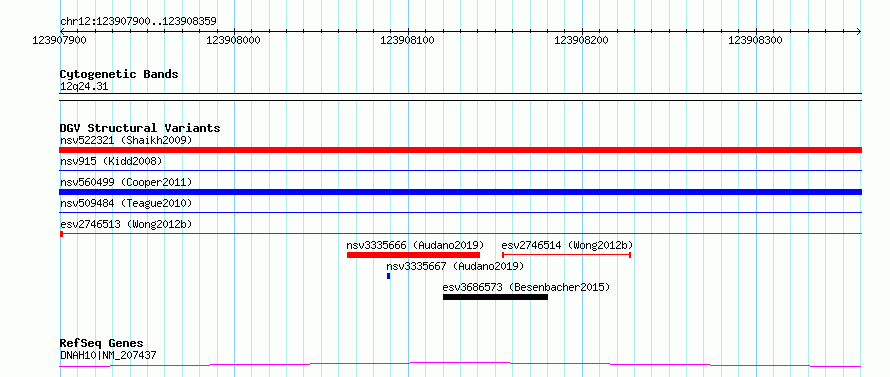Select the magenta DNAH10 gene line
The image size is (890, 377).
coord(460,365)
